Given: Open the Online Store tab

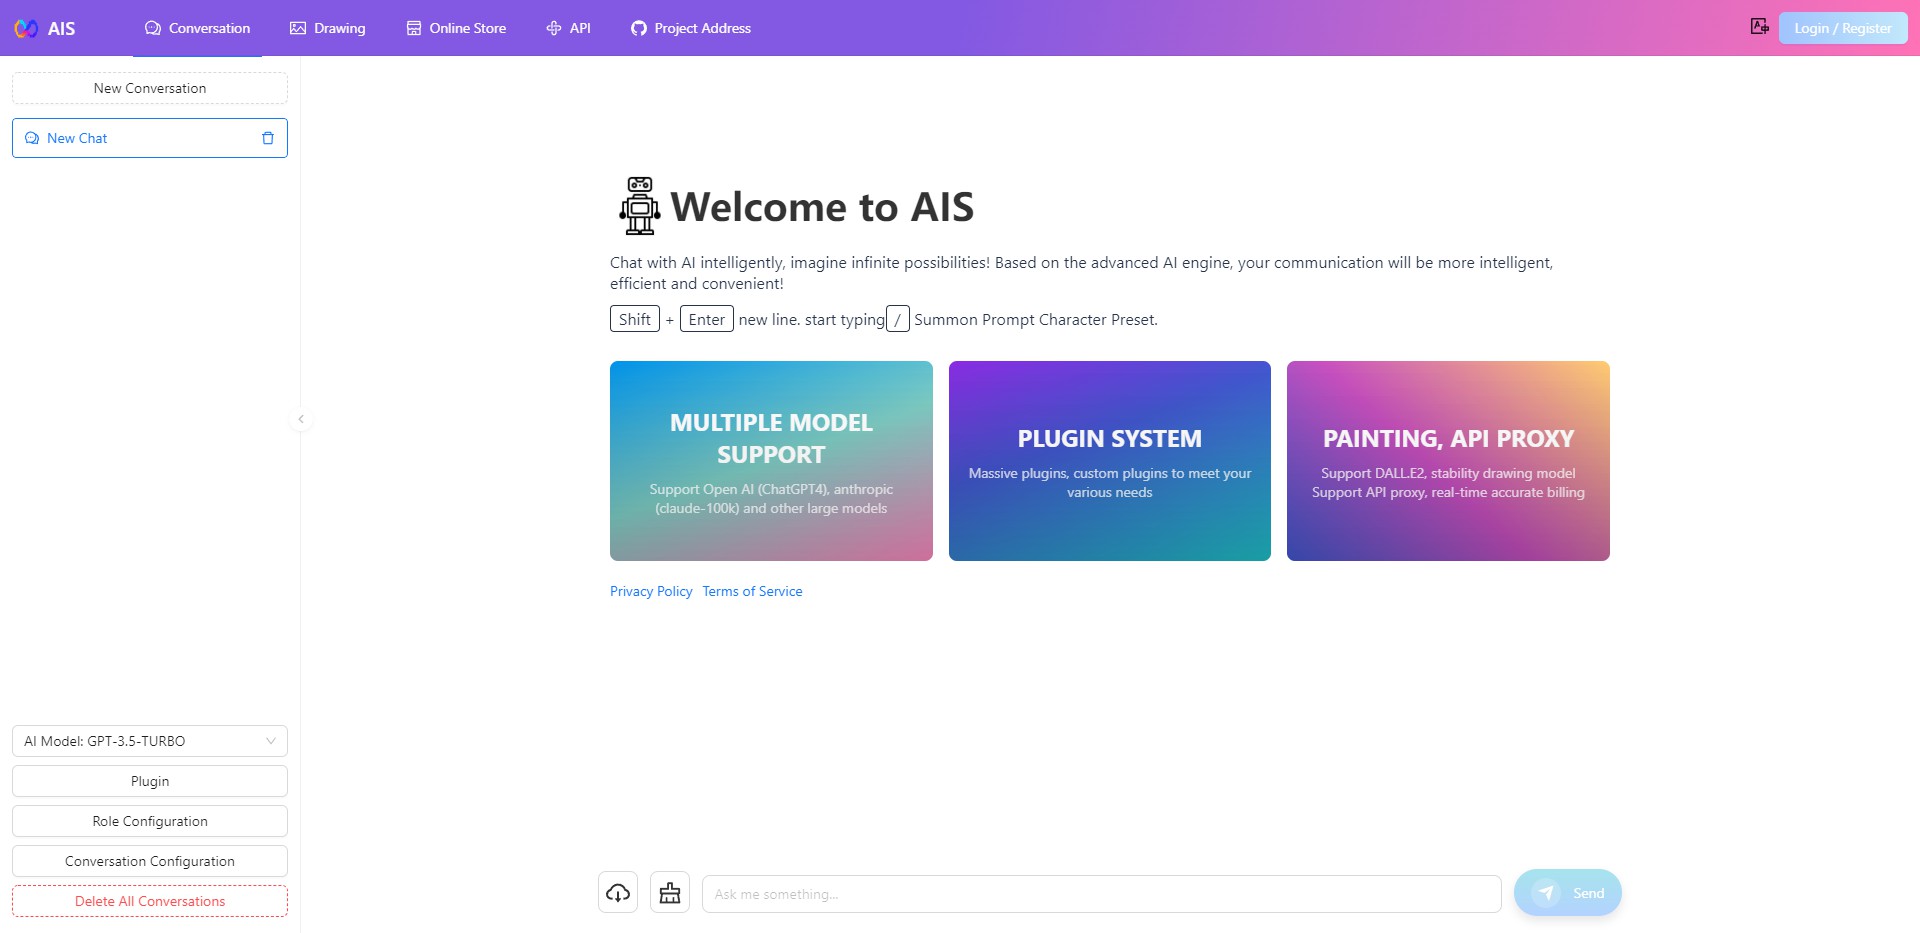Looking at the screenshot, I should 456,28.
